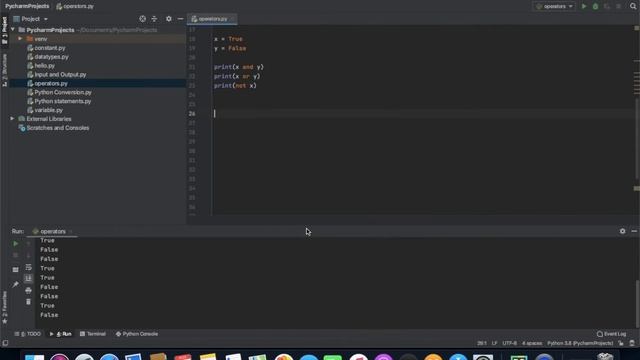Click the code line y = False
640x360 pixels.
pos(230,49)
